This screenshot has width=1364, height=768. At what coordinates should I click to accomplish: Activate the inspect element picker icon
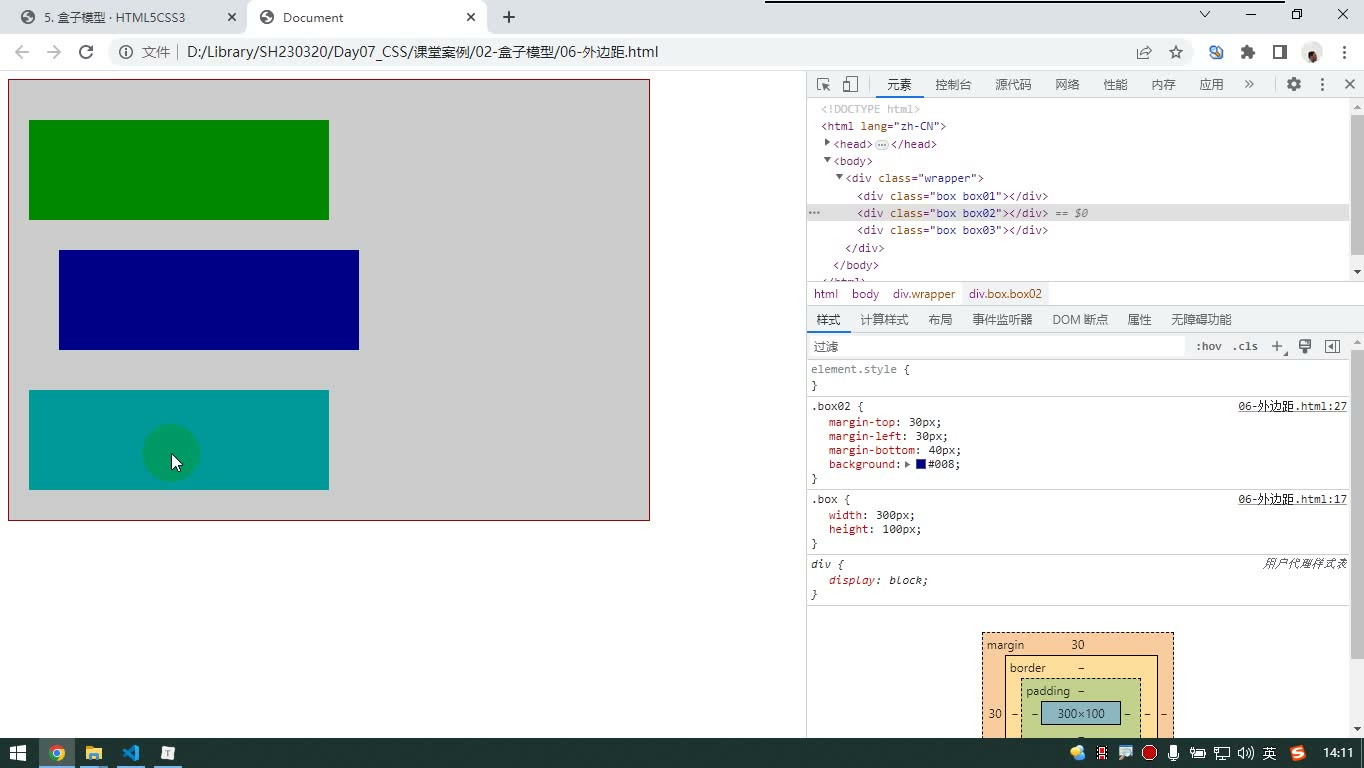(x=823, y=85)
